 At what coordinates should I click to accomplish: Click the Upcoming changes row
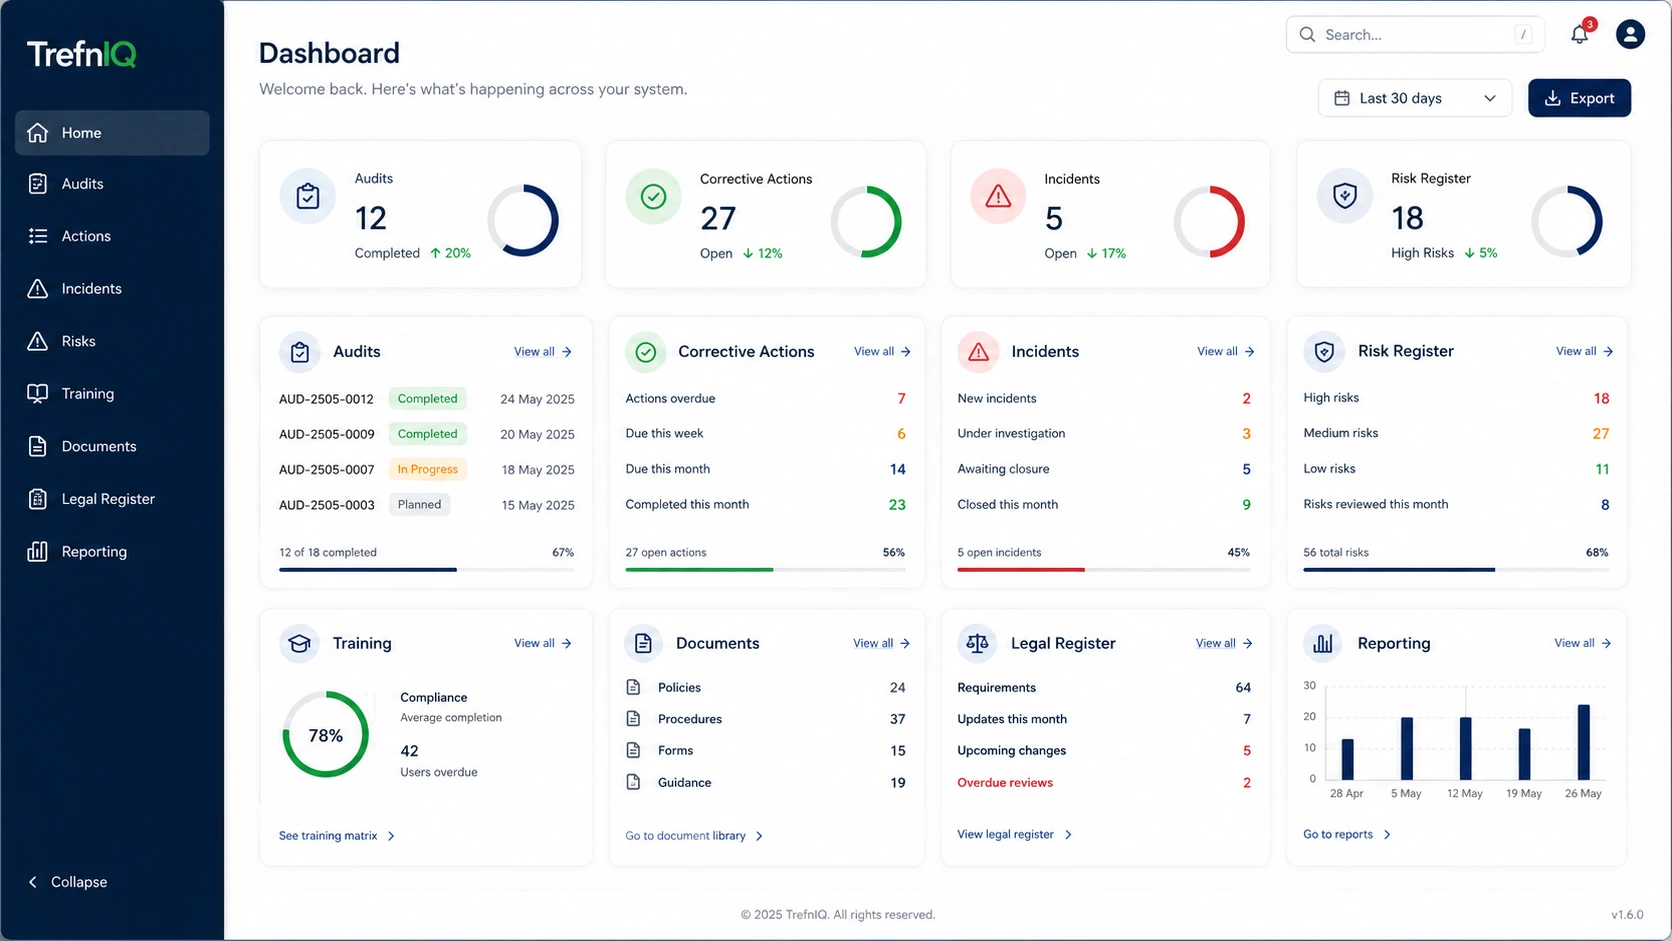pyautogui.click(x=1104, y=751)
